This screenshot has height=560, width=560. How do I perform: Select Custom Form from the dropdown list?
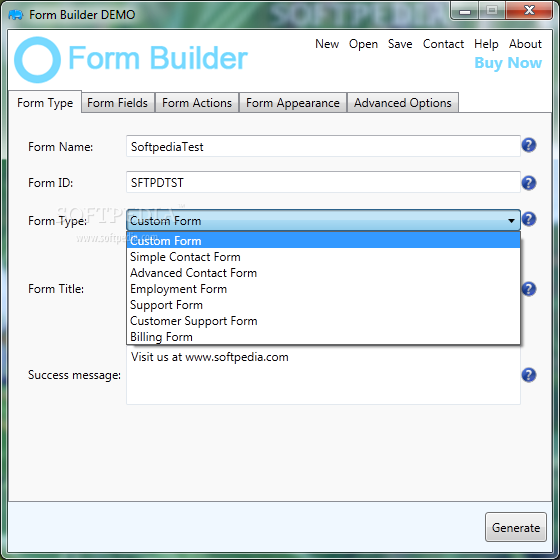point(323,240)
